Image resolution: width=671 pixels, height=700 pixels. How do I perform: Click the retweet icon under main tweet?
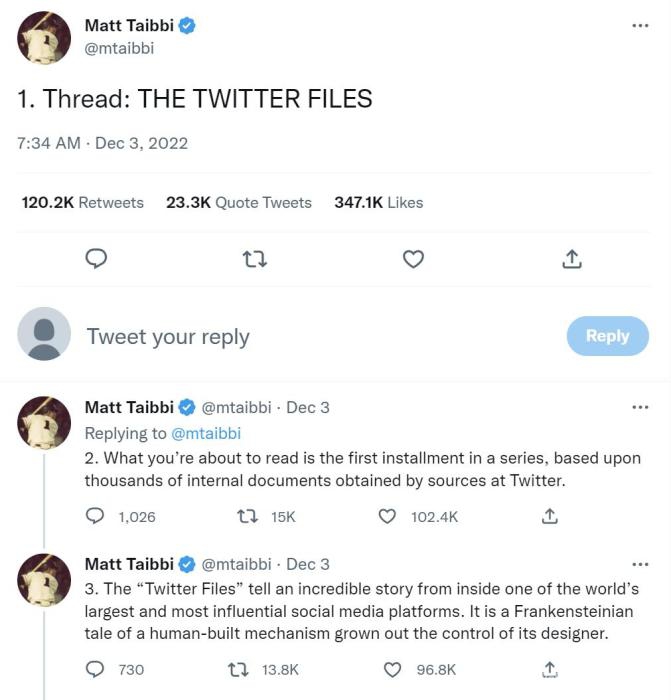[255, 259]
